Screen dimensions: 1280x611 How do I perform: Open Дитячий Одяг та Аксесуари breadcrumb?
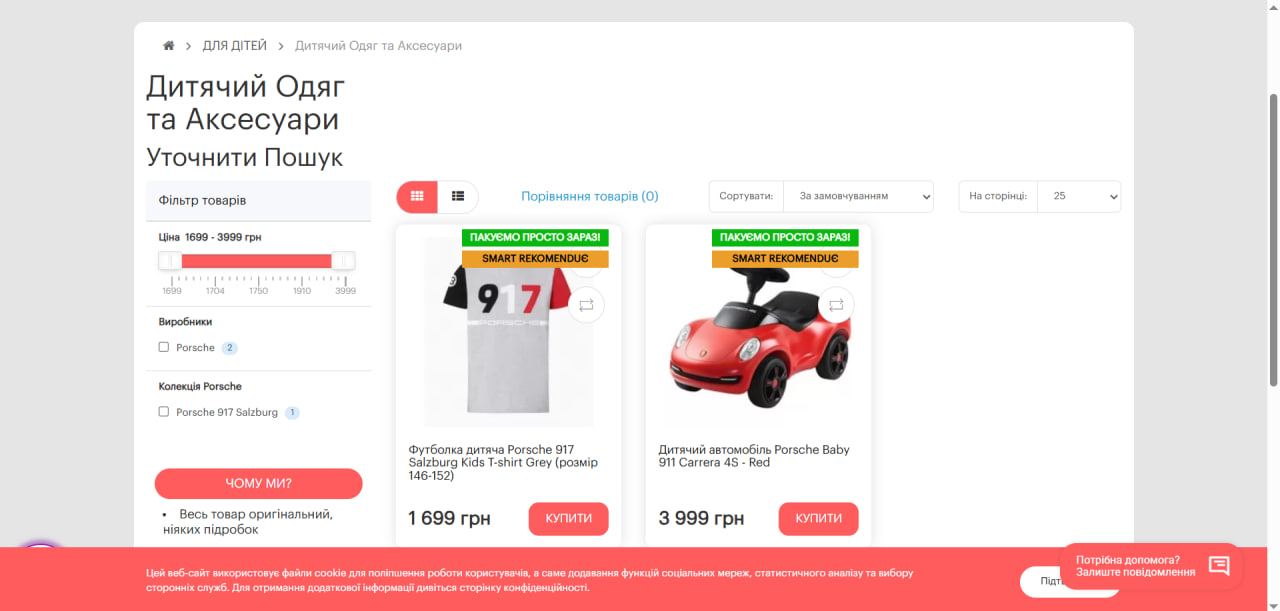378,46
